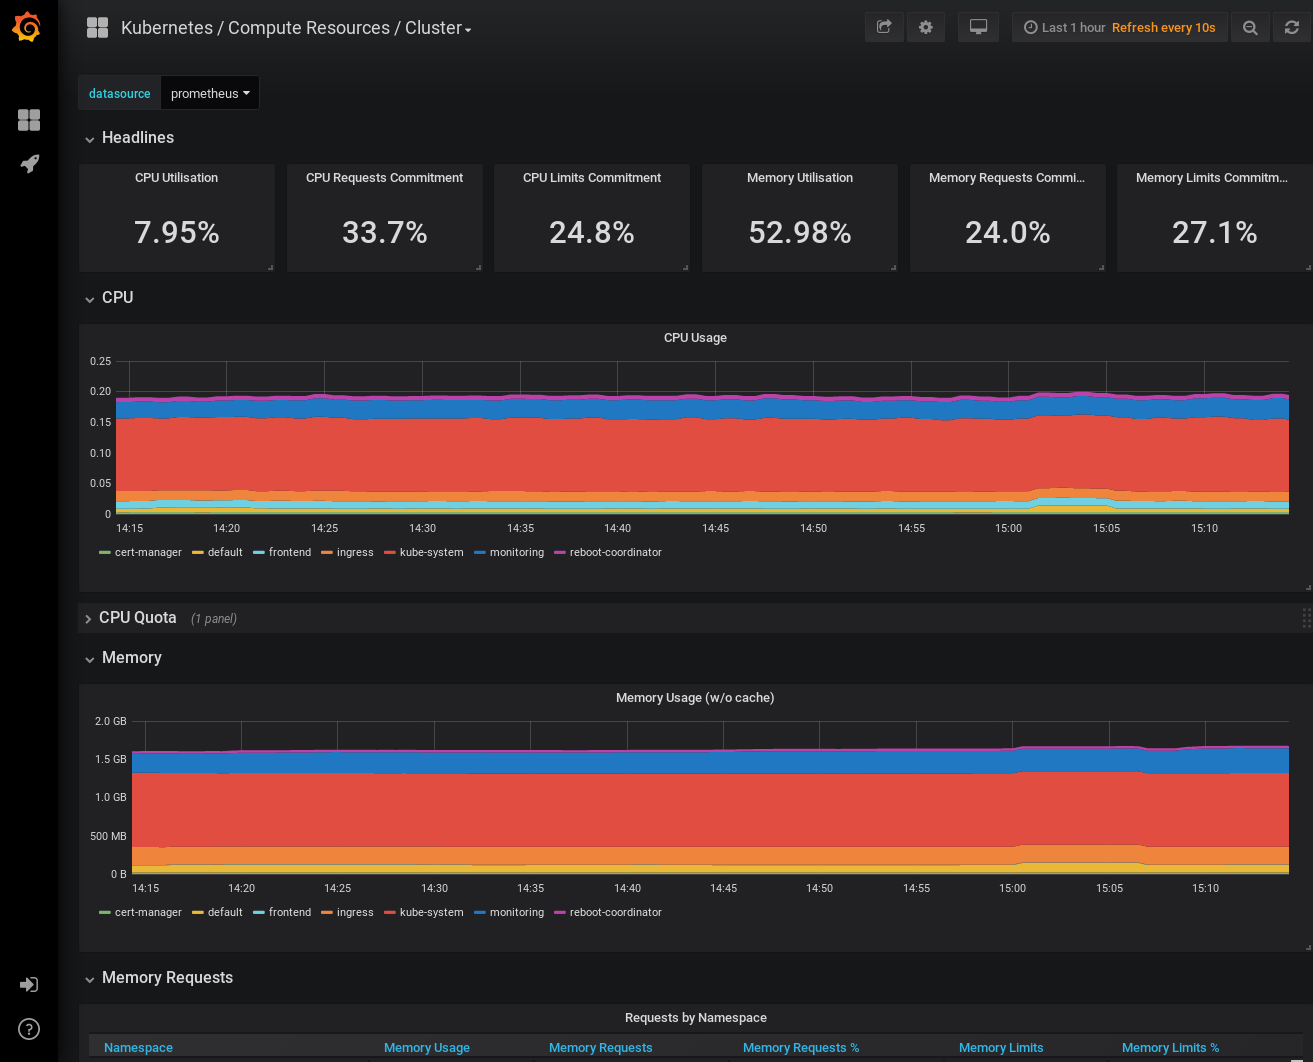Expand the CPU Quota row
This screenshot has height=1062, width=1313.
point(137,618)
